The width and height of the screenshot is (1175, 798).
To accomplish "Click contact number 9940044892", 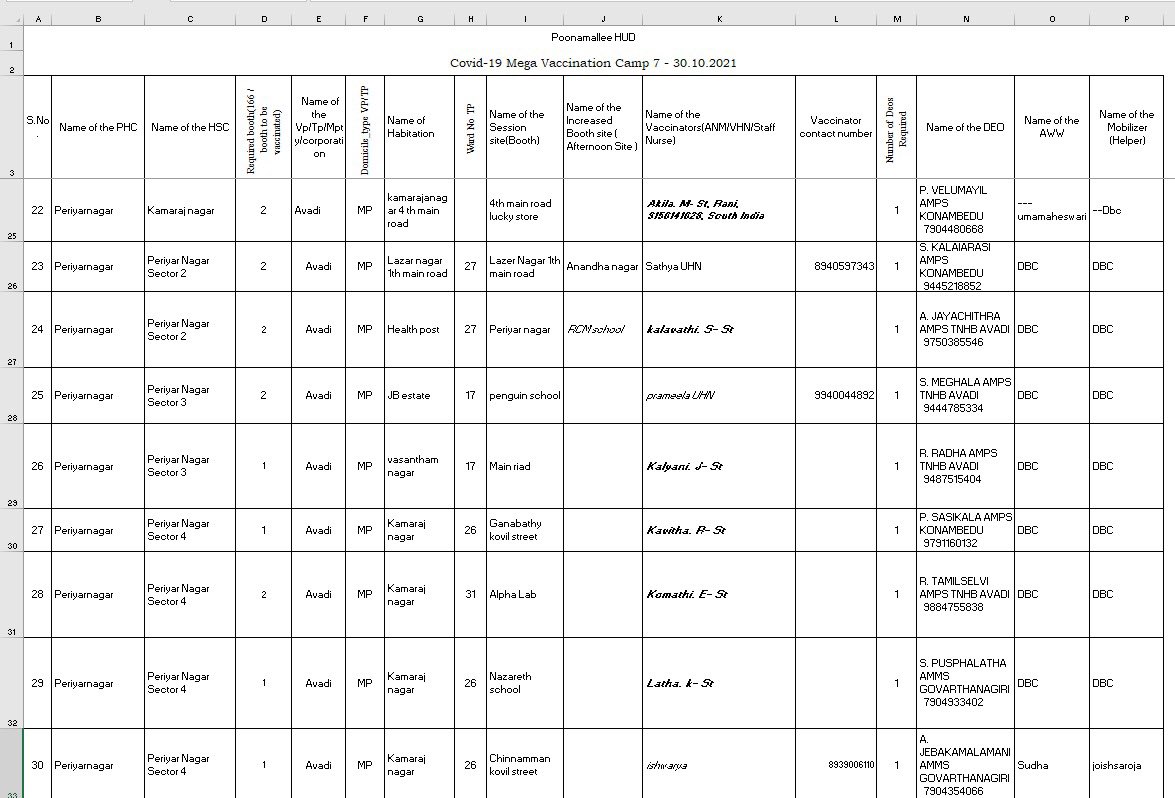I will click(x=836, y=396).
